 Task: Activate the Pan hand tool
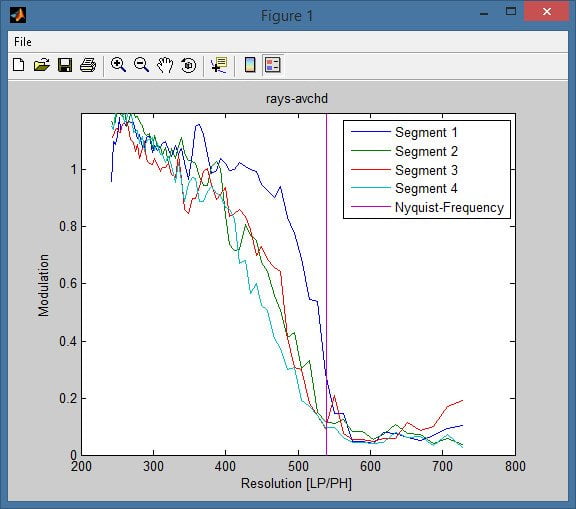pyautogui.click(x=165, y=65)
